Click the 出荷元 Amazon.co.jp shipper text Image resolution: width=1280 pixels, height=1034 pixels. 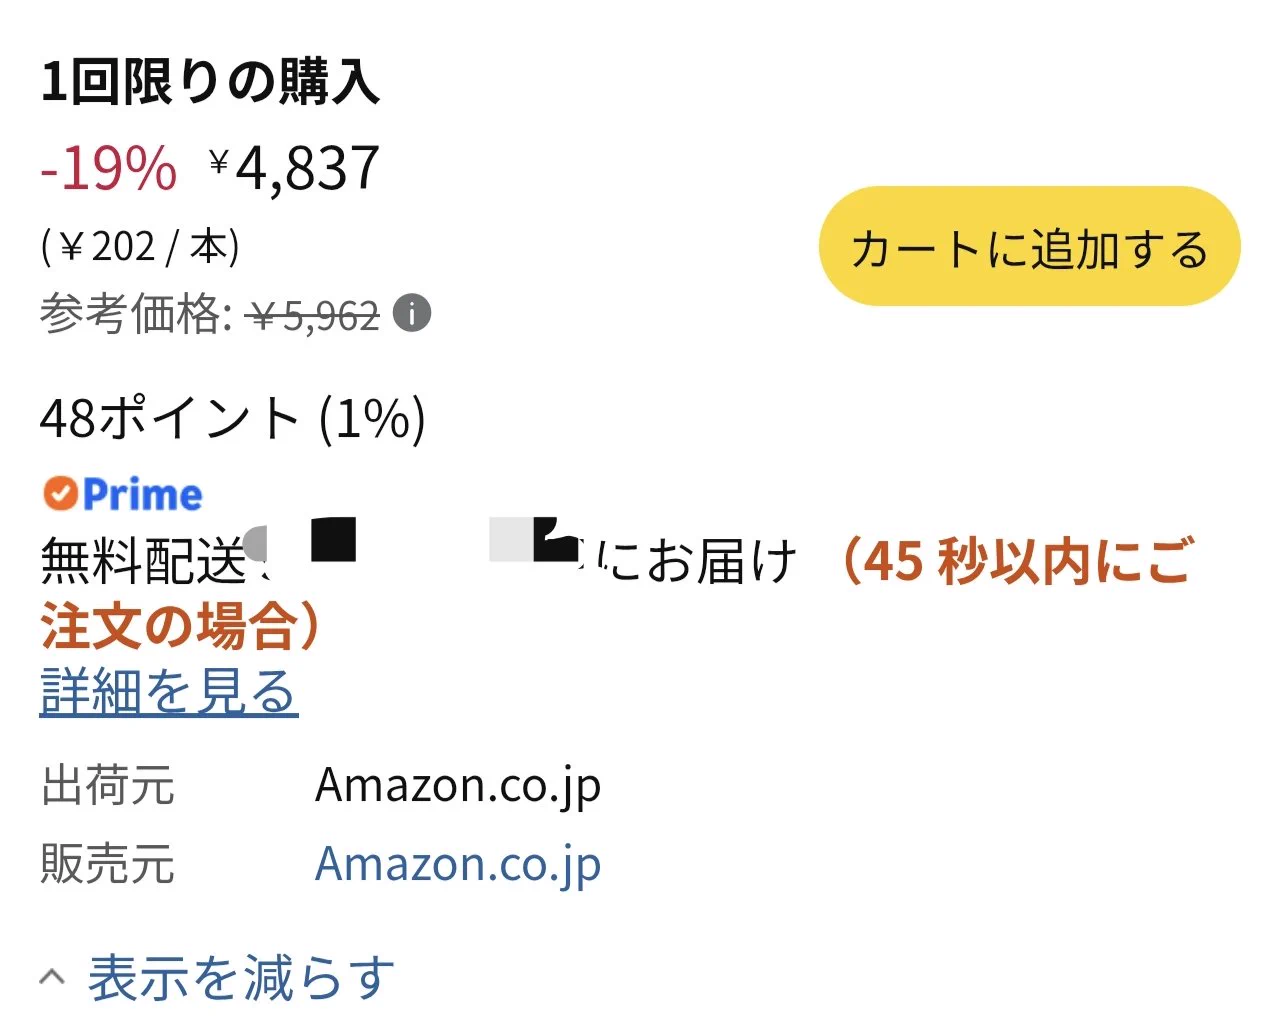(458, 786)
